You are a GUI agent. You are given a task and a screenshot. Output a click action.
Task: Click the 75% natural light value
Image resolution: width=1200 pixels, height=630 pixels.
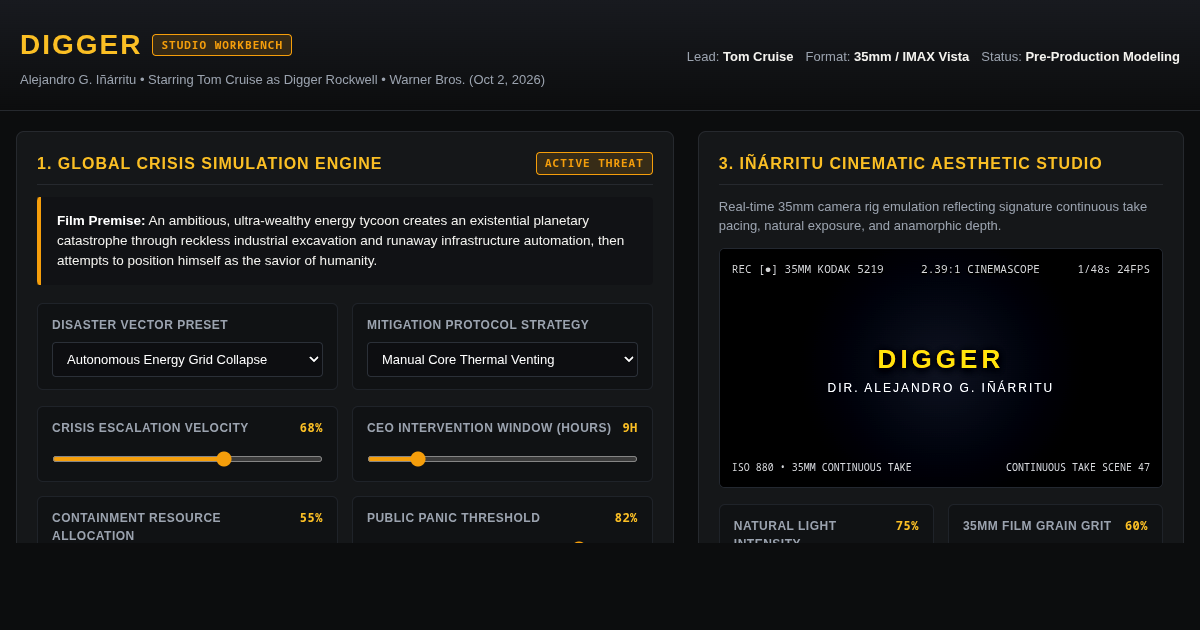(907, 526)
